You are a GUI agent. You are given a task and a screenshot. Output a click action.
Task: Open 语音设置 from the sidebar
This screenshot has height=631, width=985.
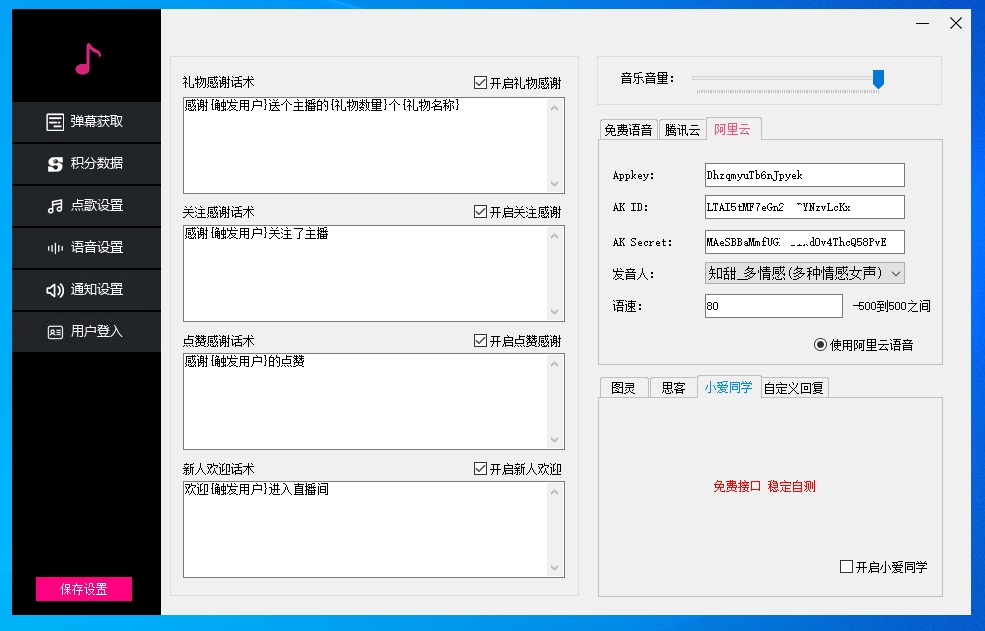coord(86,248)
